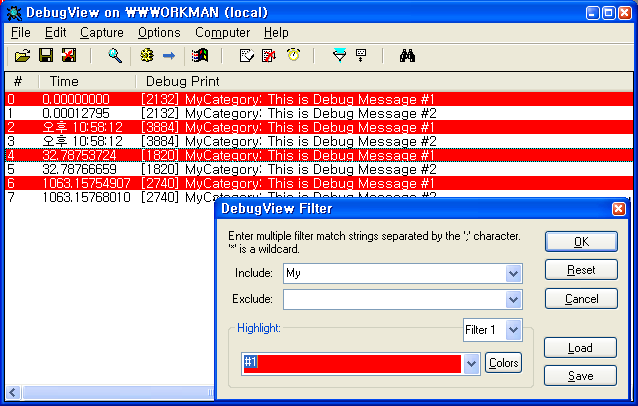
Task: Click OK in the DebugView Filter dialog
Action: [x=581, y=242]
